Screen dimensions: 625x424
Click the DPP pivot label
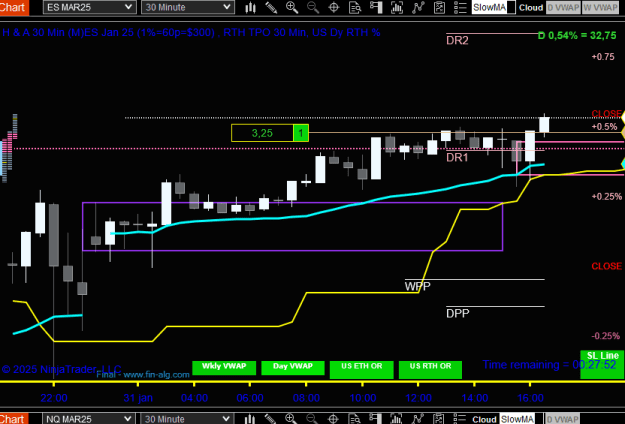click(x=458, y=313)
